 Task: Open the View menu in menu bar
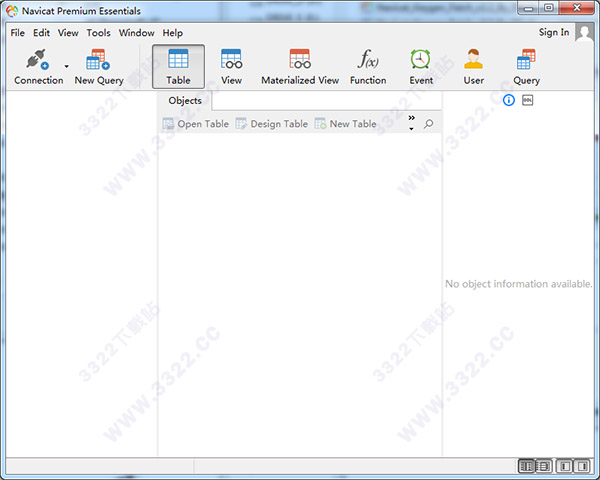[x=68, y=33]
